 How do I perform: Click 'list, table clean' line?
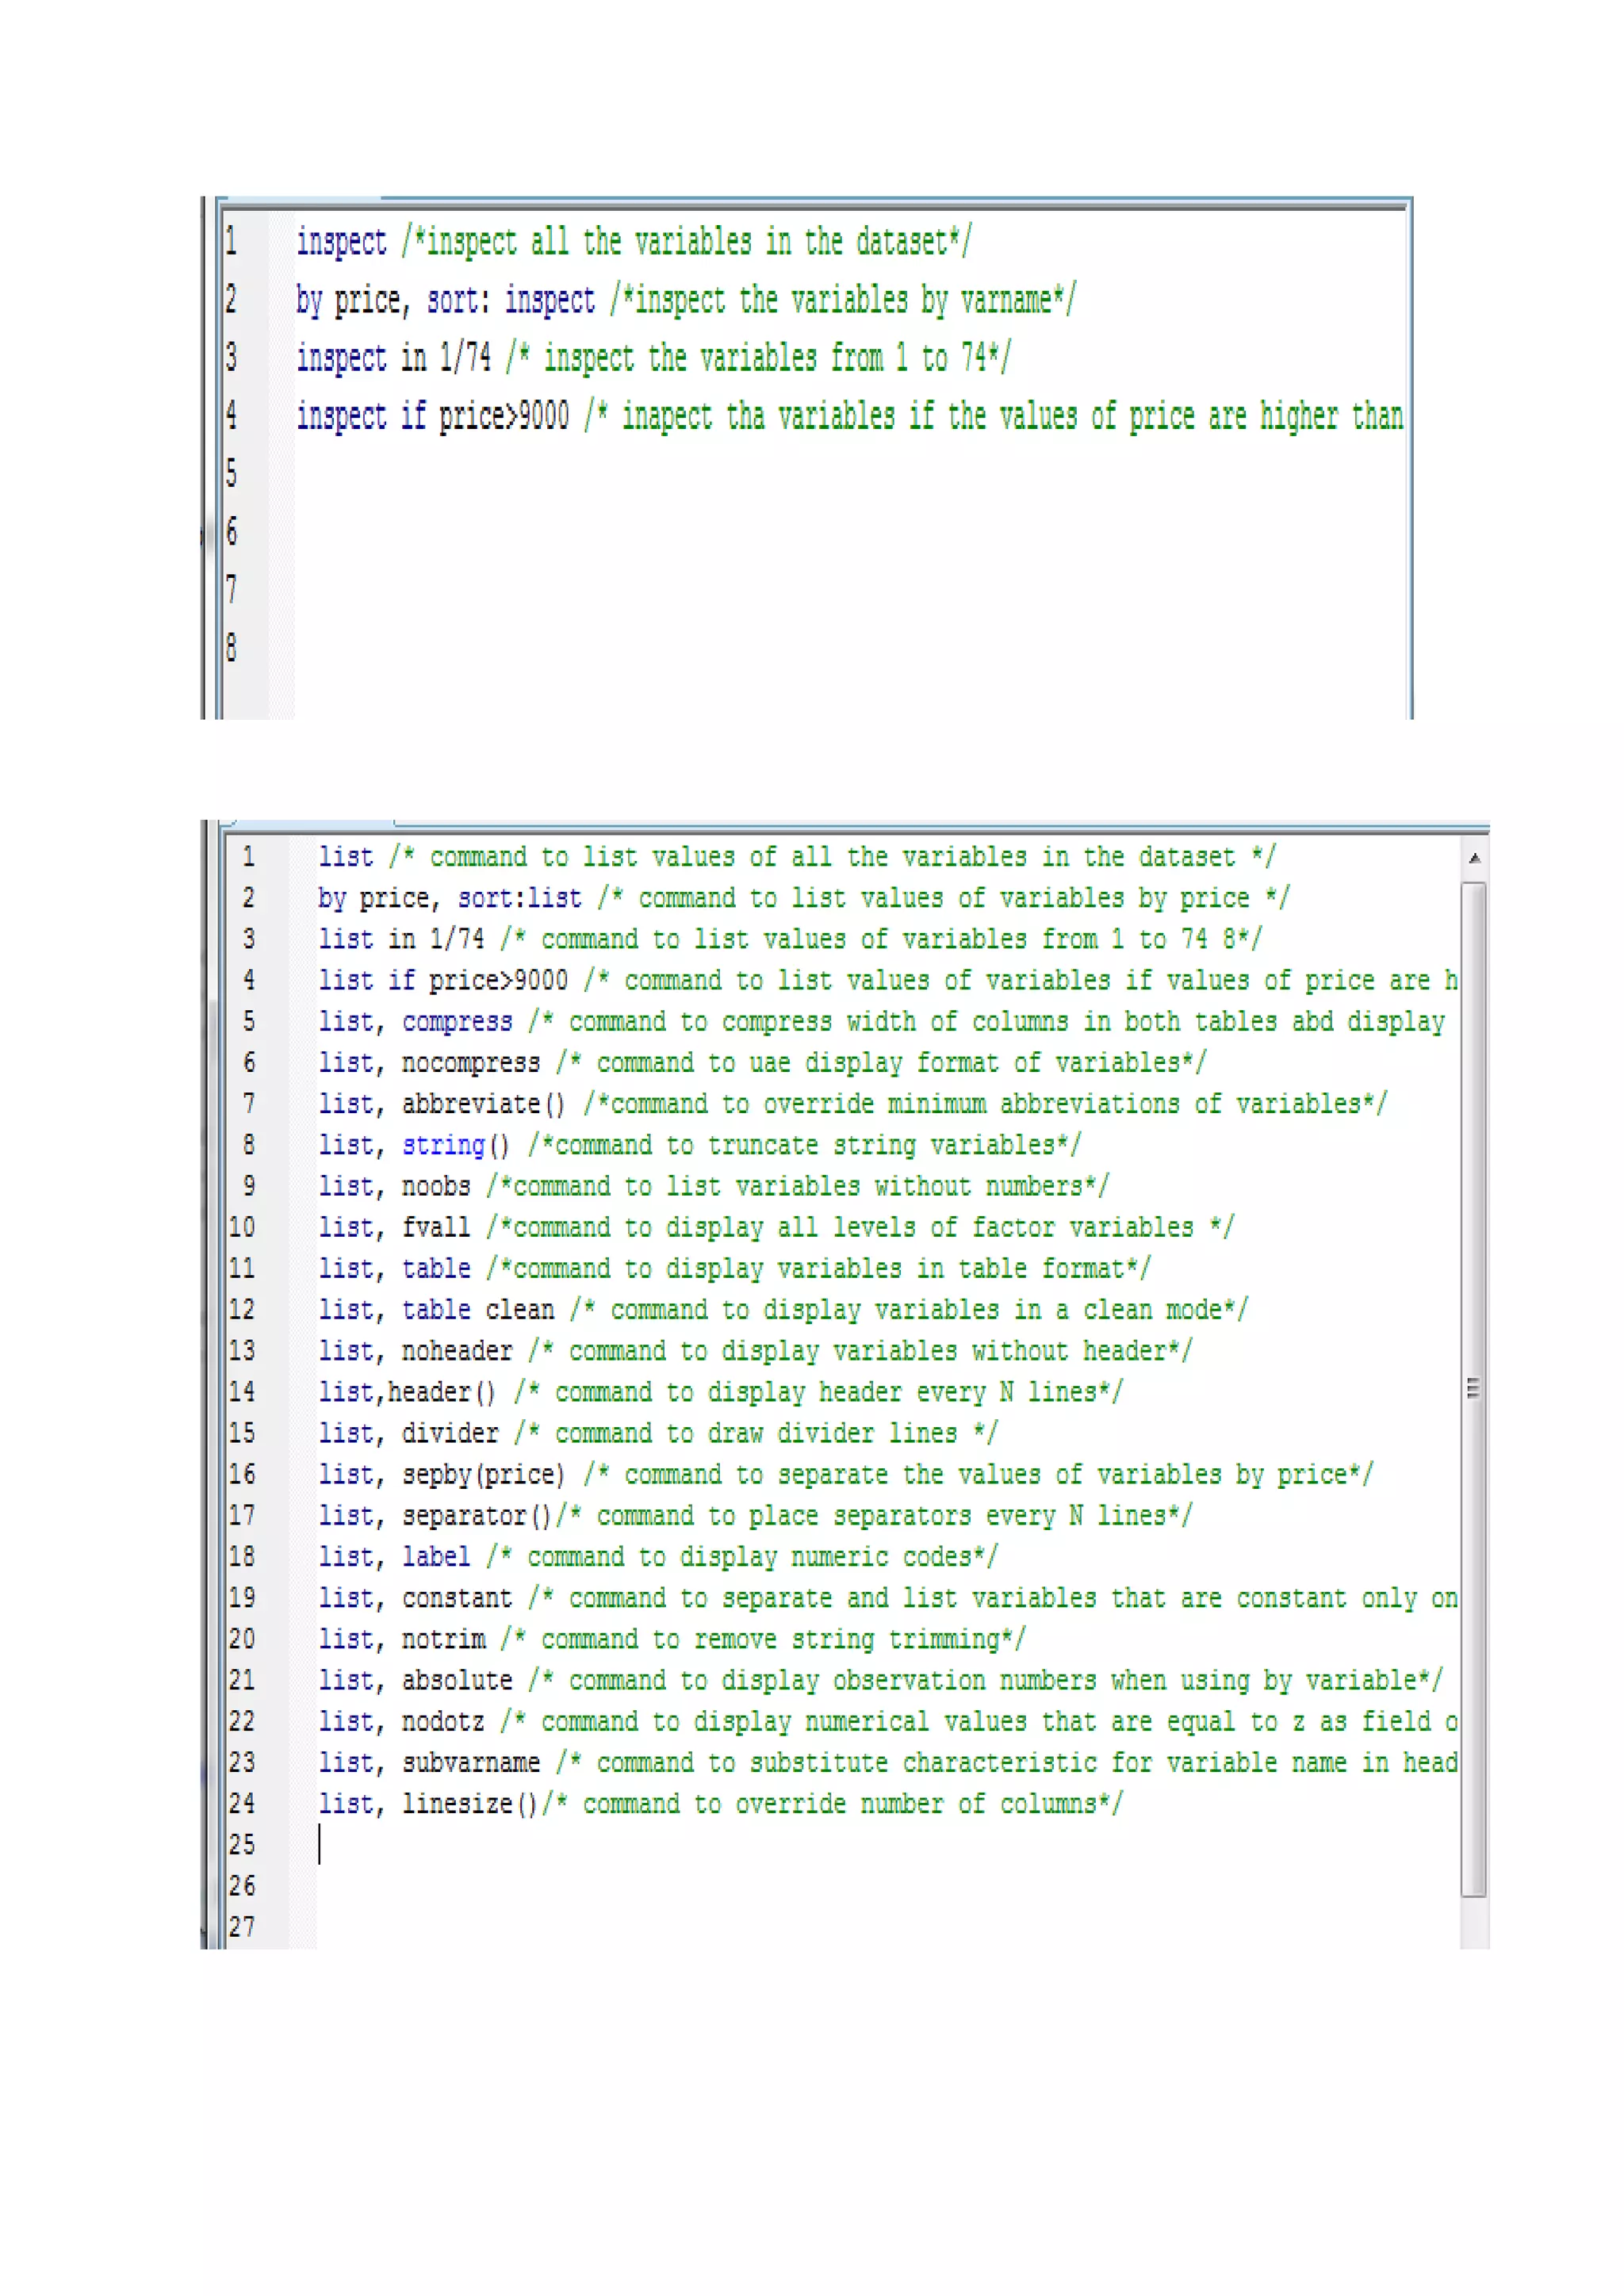(783, 1310)
